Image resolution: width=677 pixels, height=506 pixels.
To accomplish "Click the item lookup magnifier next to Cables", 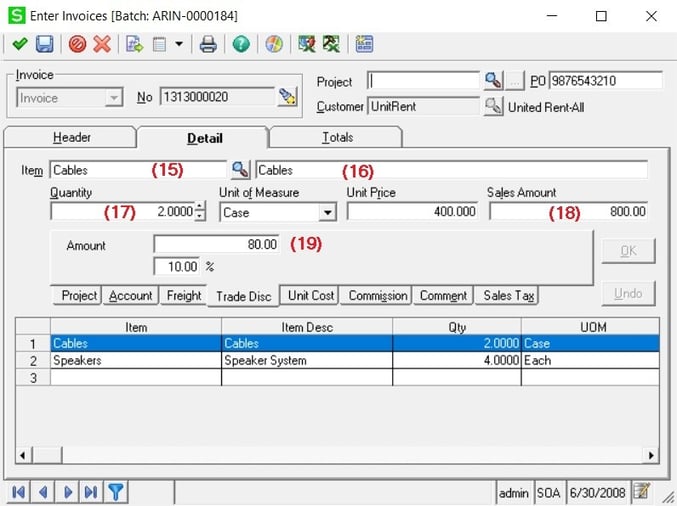I will (240, 169).
